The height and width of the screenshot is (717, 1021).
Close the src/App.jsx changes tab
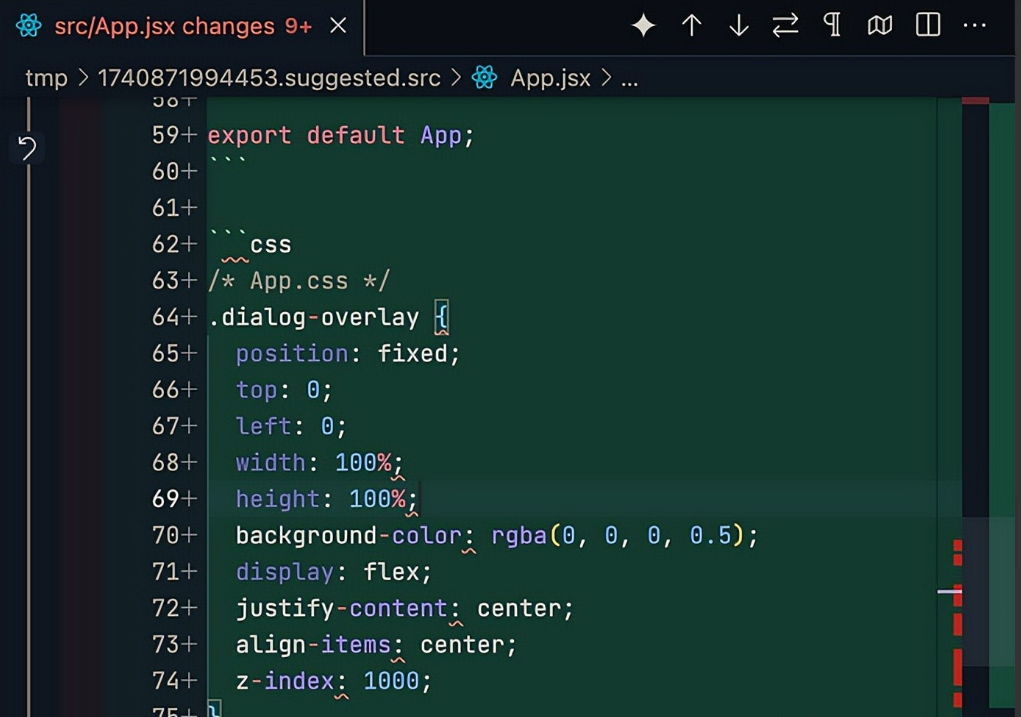[339, 26]
